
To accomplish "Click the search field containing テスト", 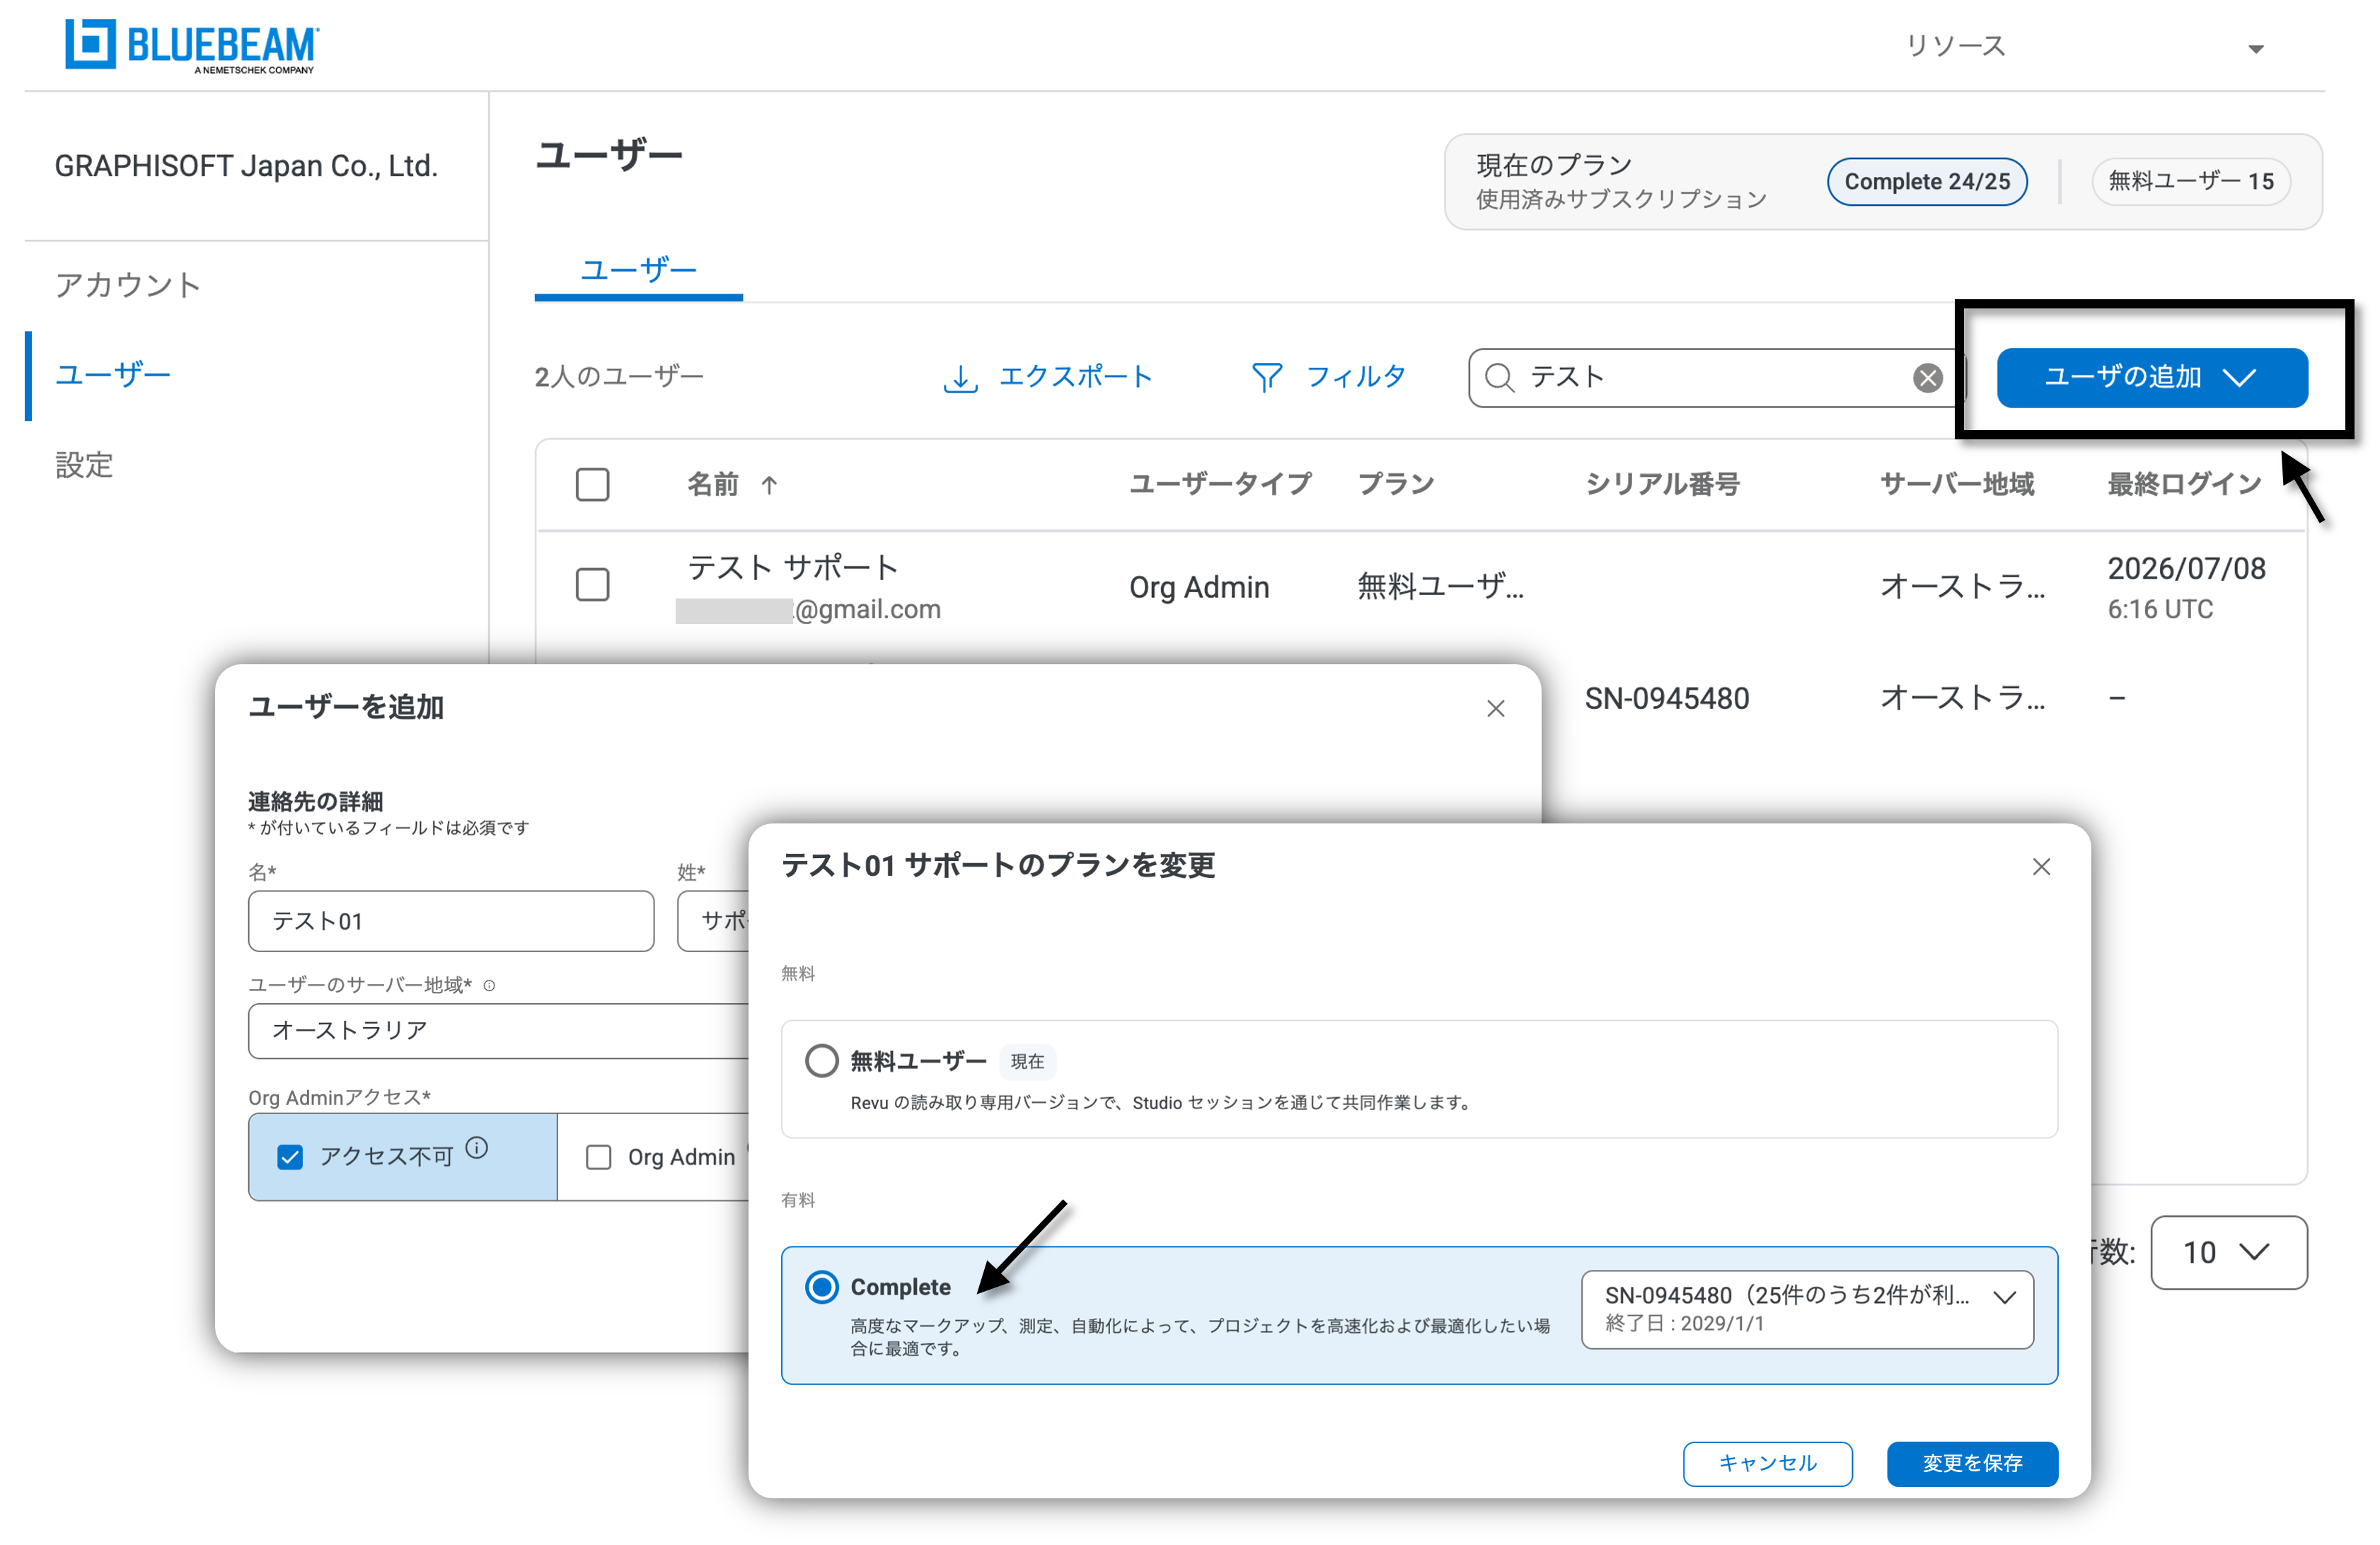I will click(x=1713, y=378).
